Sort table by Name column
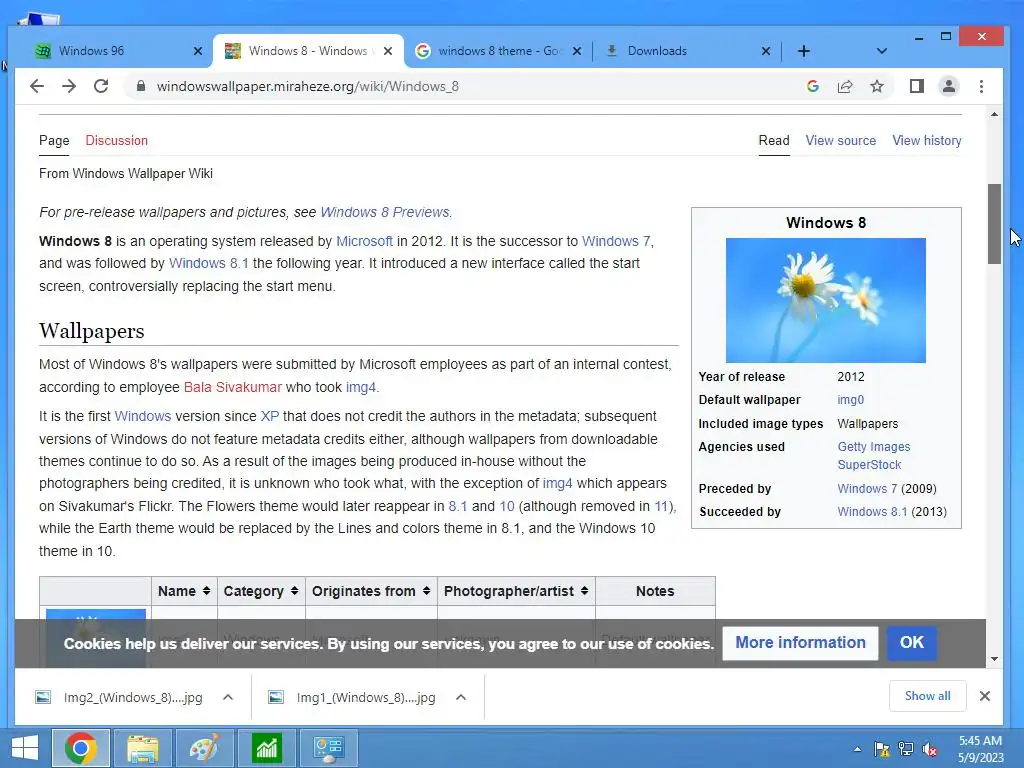1024x768 pixels. (184, 591)
